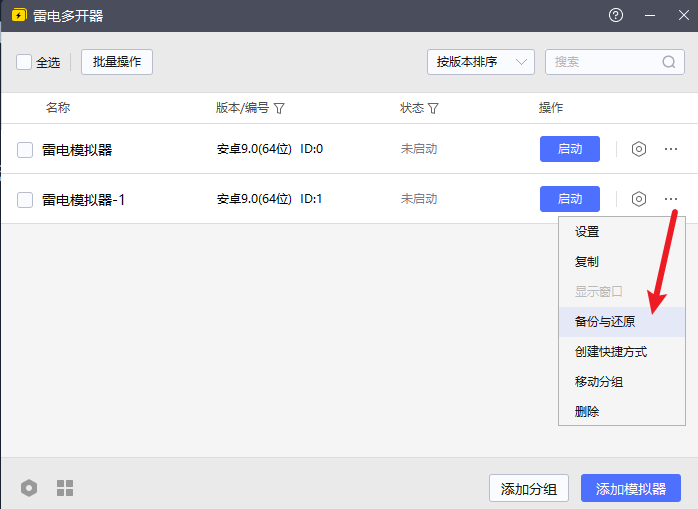
Task: Click the 操作 column header
Action: click(551, 108)
